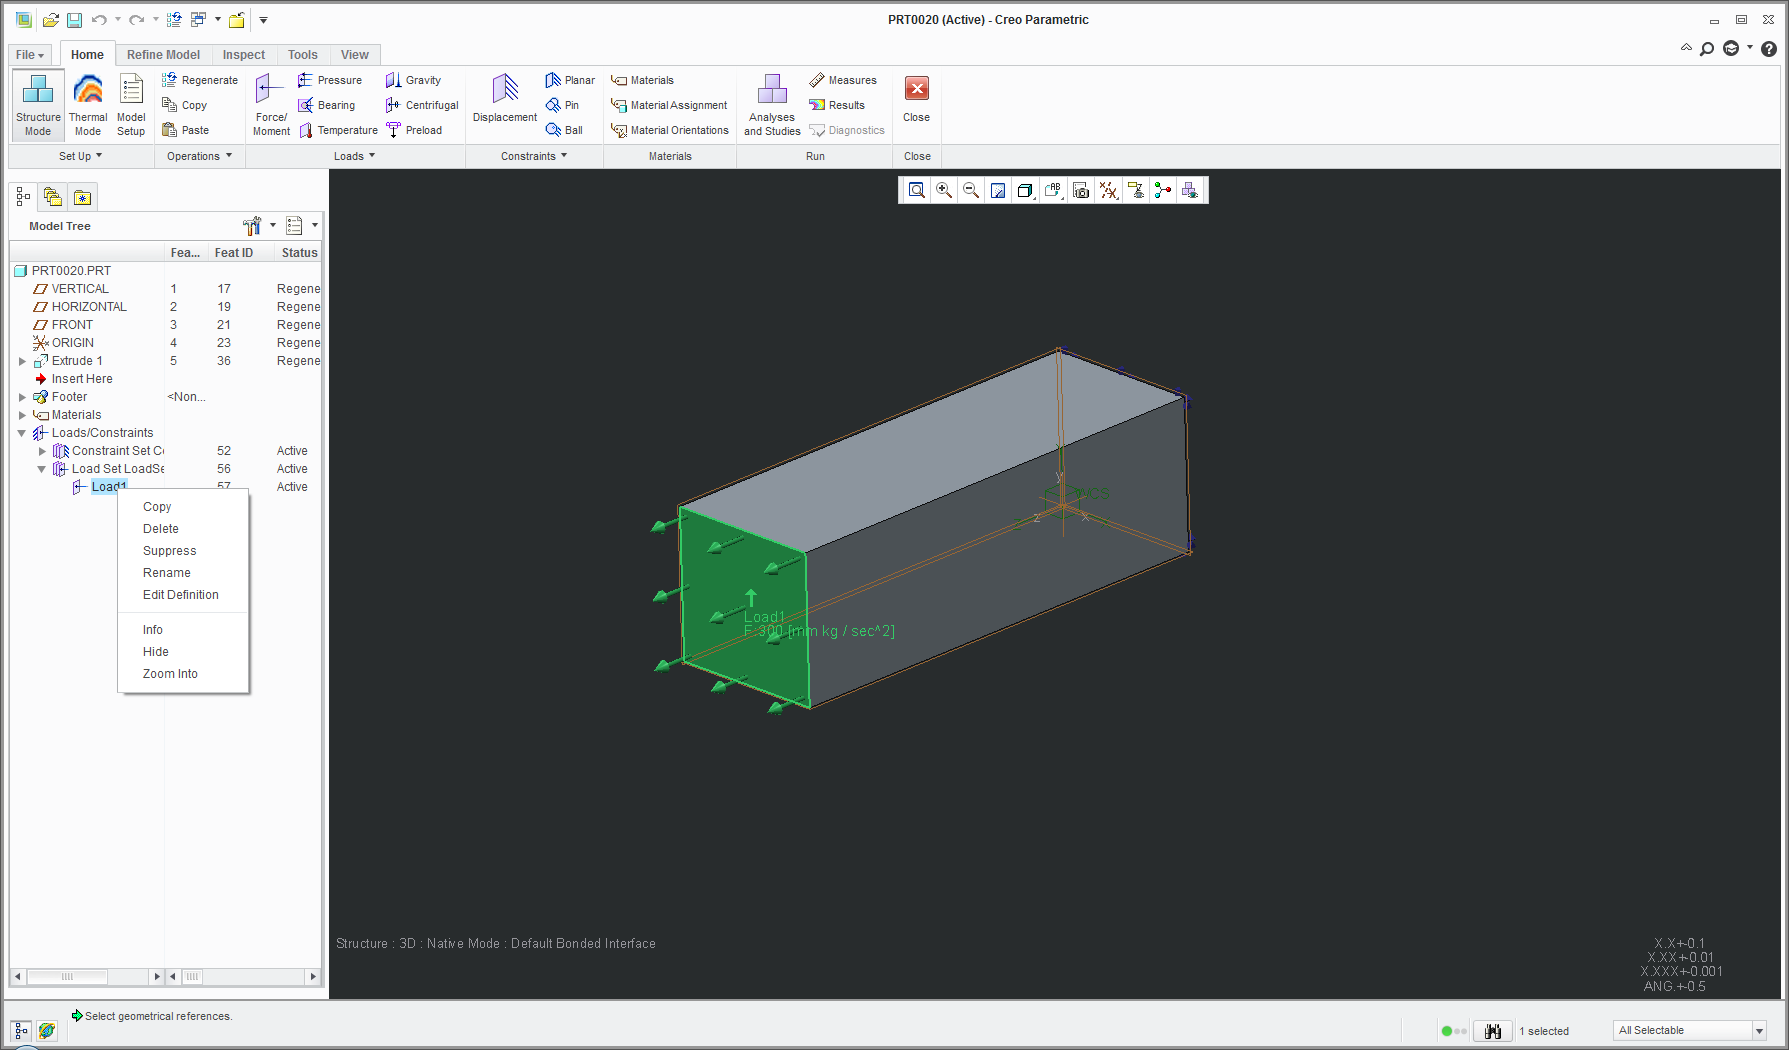Open the All Selectable filter dropdown
1789x1050 pixels.
coord(1759,1031)
